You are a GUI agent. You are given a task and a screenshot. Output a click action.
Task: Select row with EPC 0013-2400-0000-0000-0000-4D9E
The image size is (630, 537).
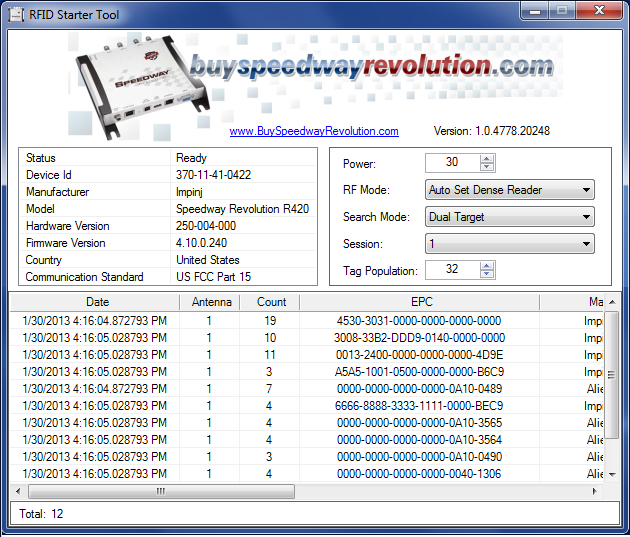pyautogui.click(x=307, y=355)
